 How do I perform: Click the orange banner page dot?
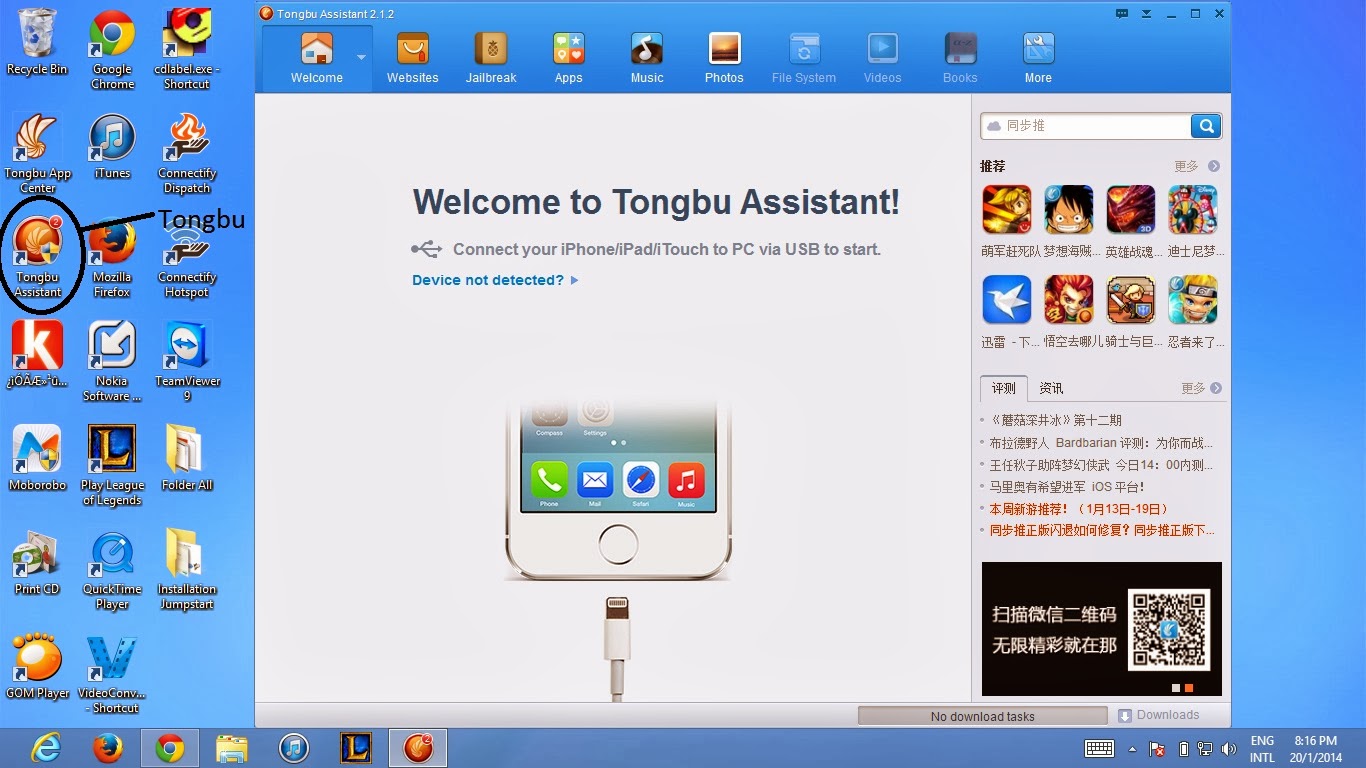click(x=1189, y=688)
